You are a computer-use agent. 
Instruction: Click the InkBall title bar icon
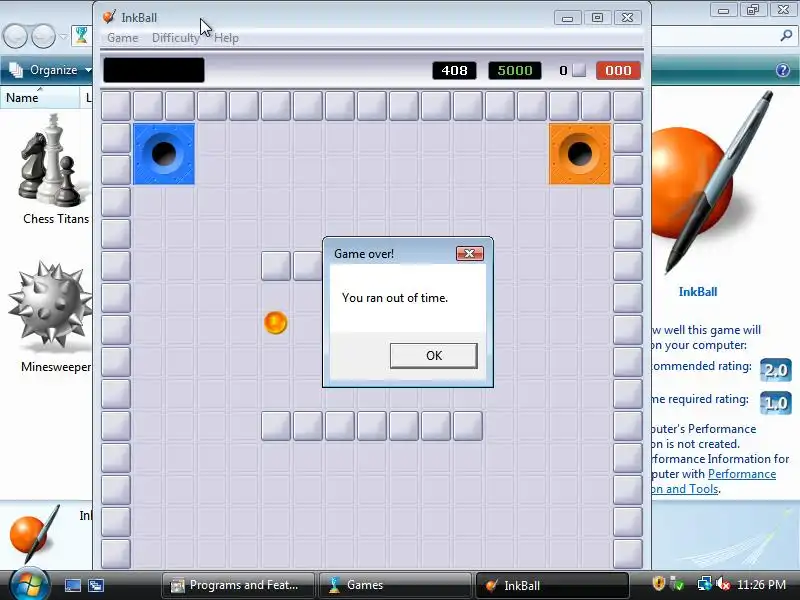click(109, 17)
